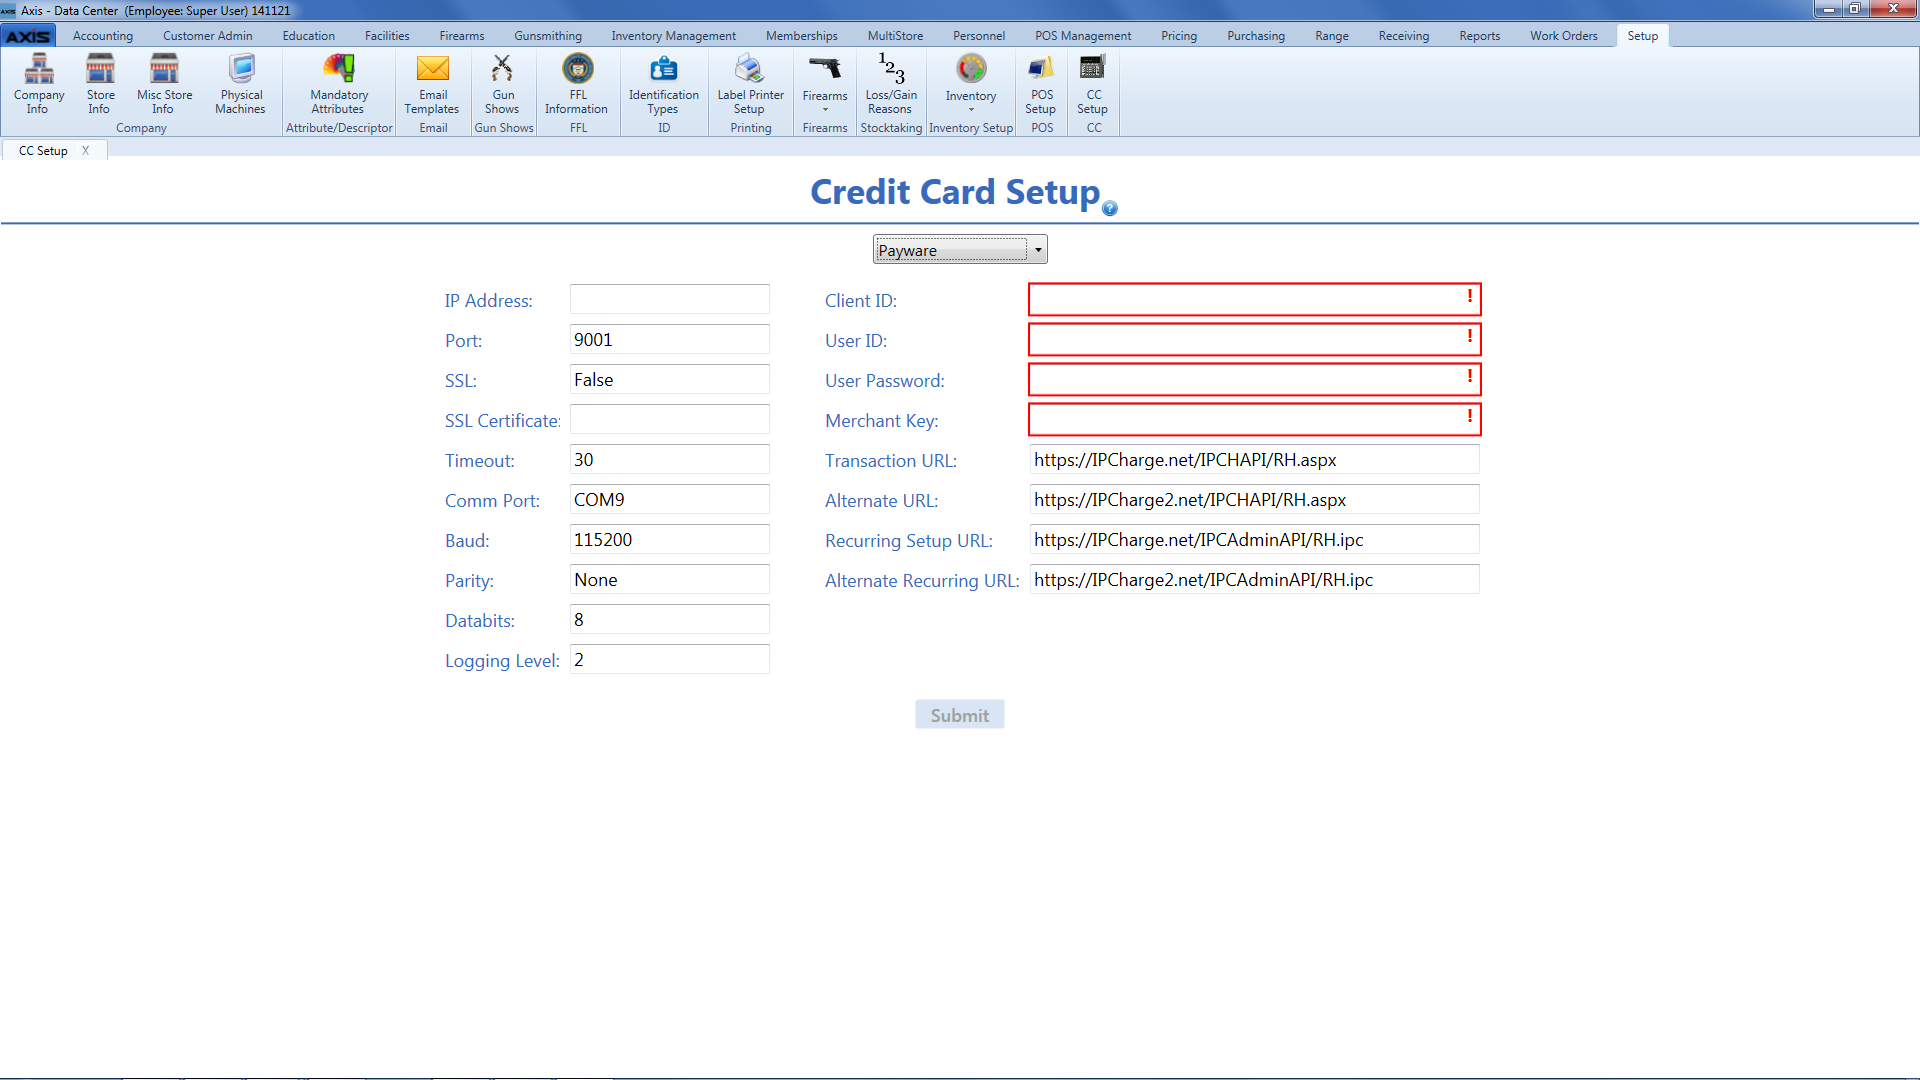The image size is (1920, 1080).
Task: Click the AXIS application logo button
Action: click(28, 36)
